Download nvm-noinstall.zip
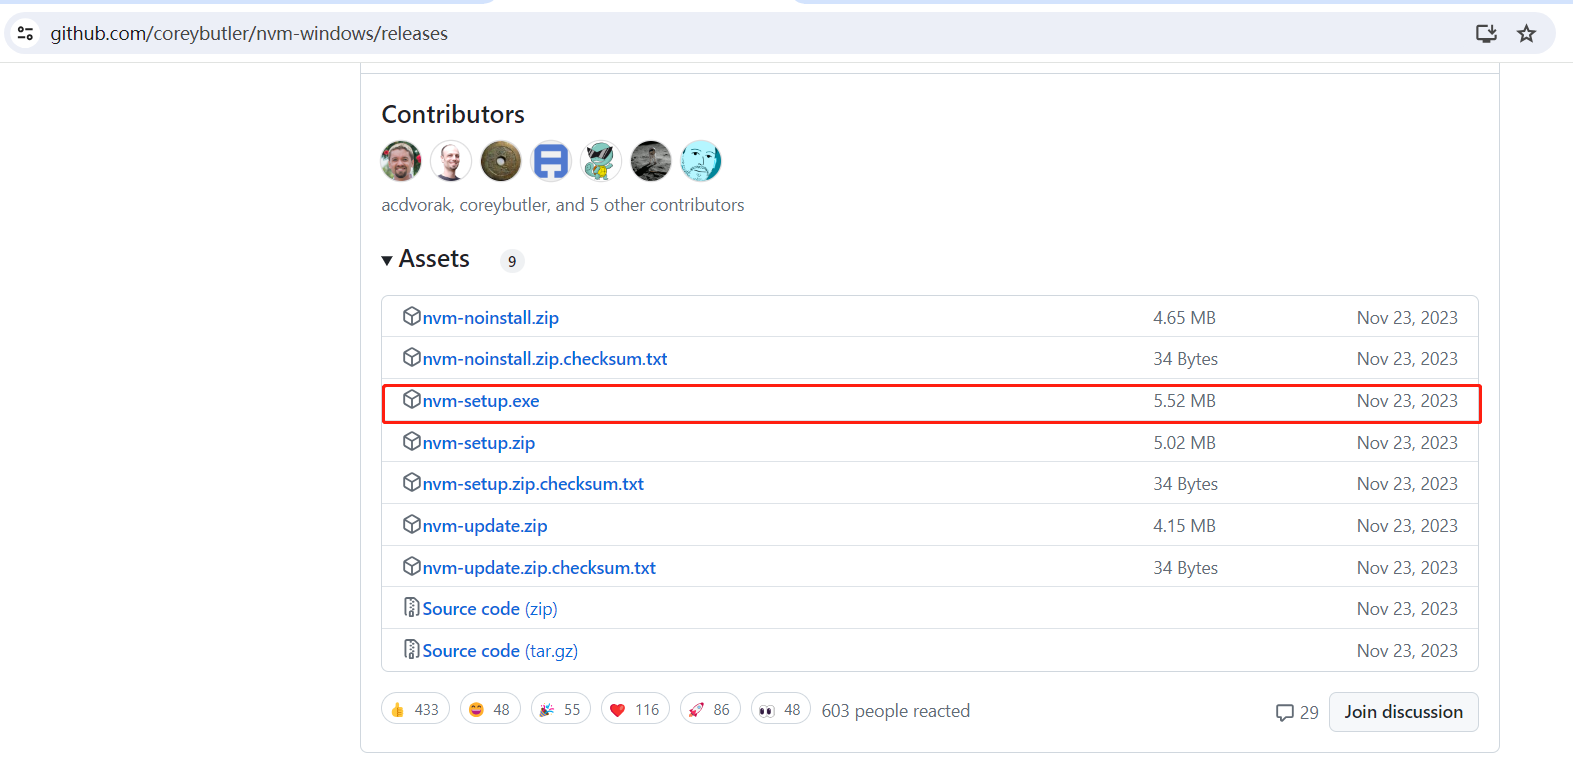 [490, 318]
